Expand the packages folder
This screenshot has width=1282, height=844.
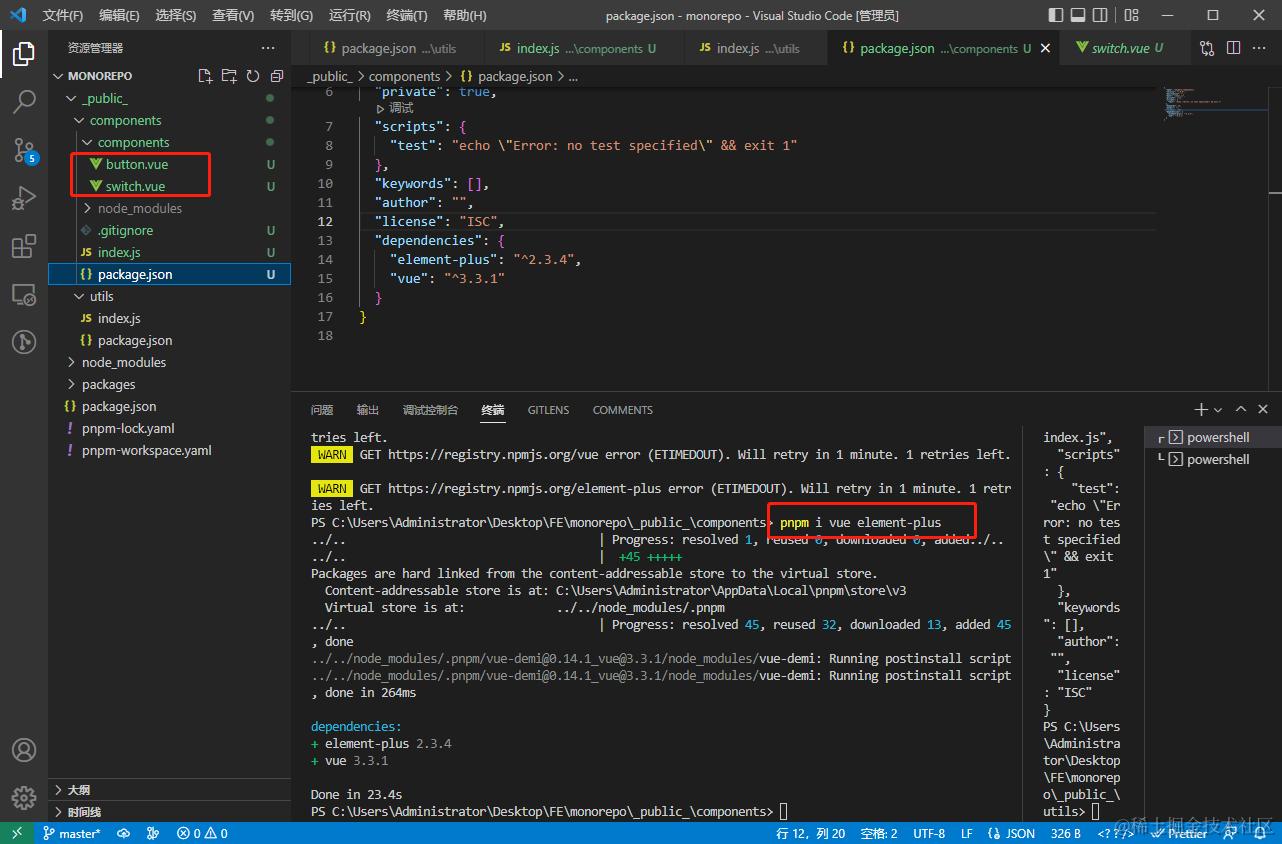(108, 384)
